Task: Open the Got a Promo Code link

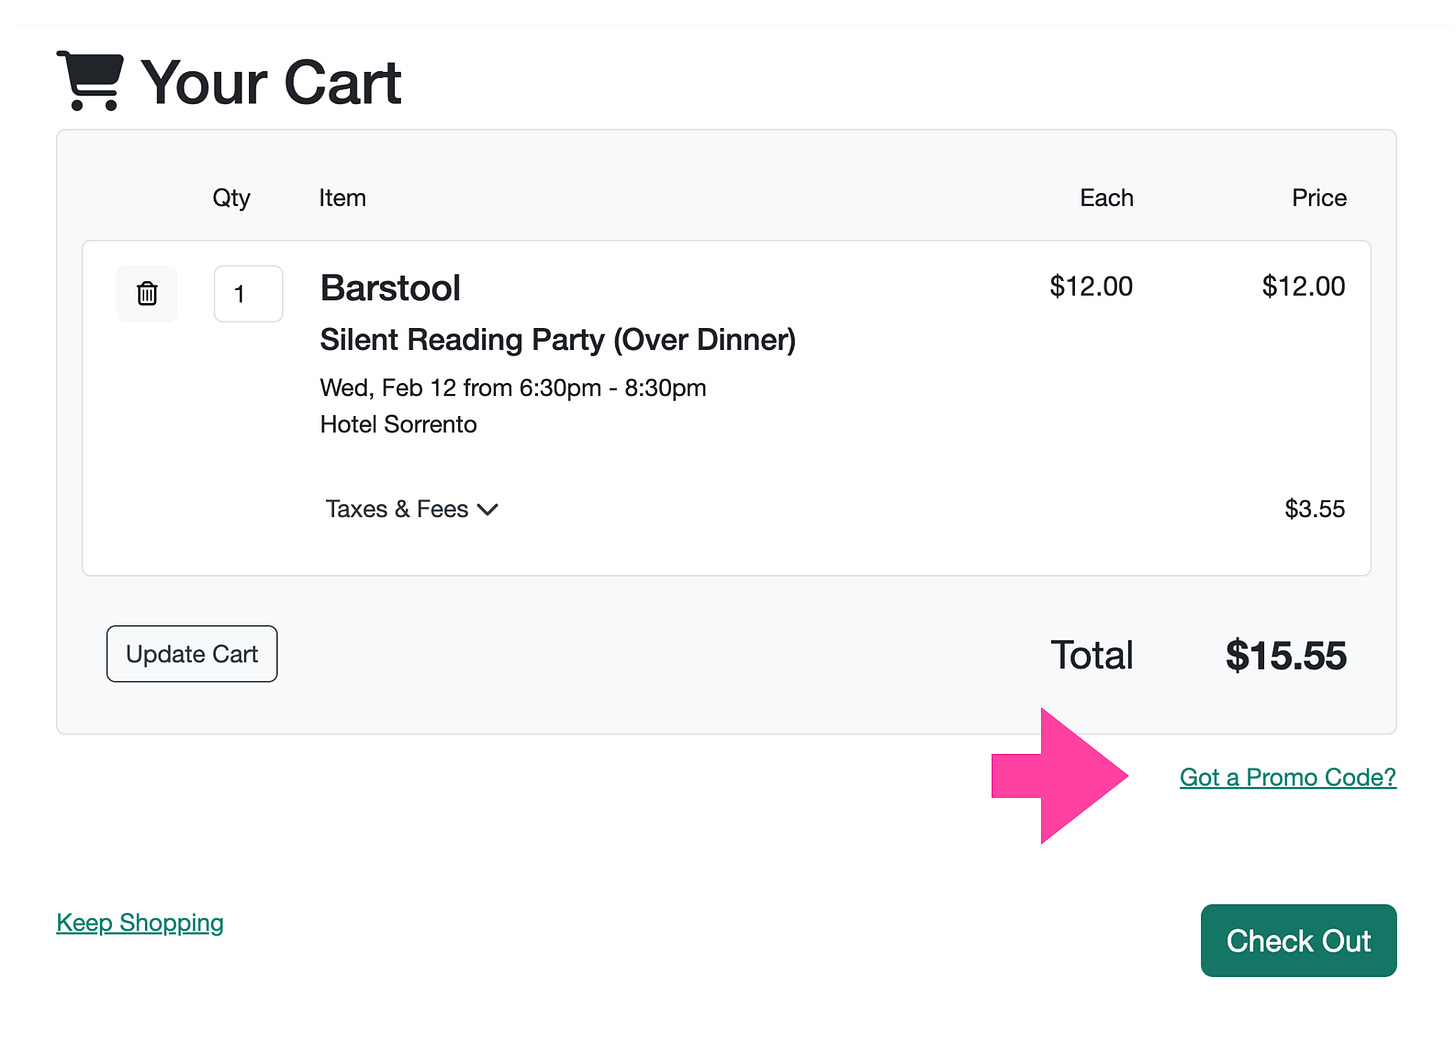Action: coord(1288,777)
